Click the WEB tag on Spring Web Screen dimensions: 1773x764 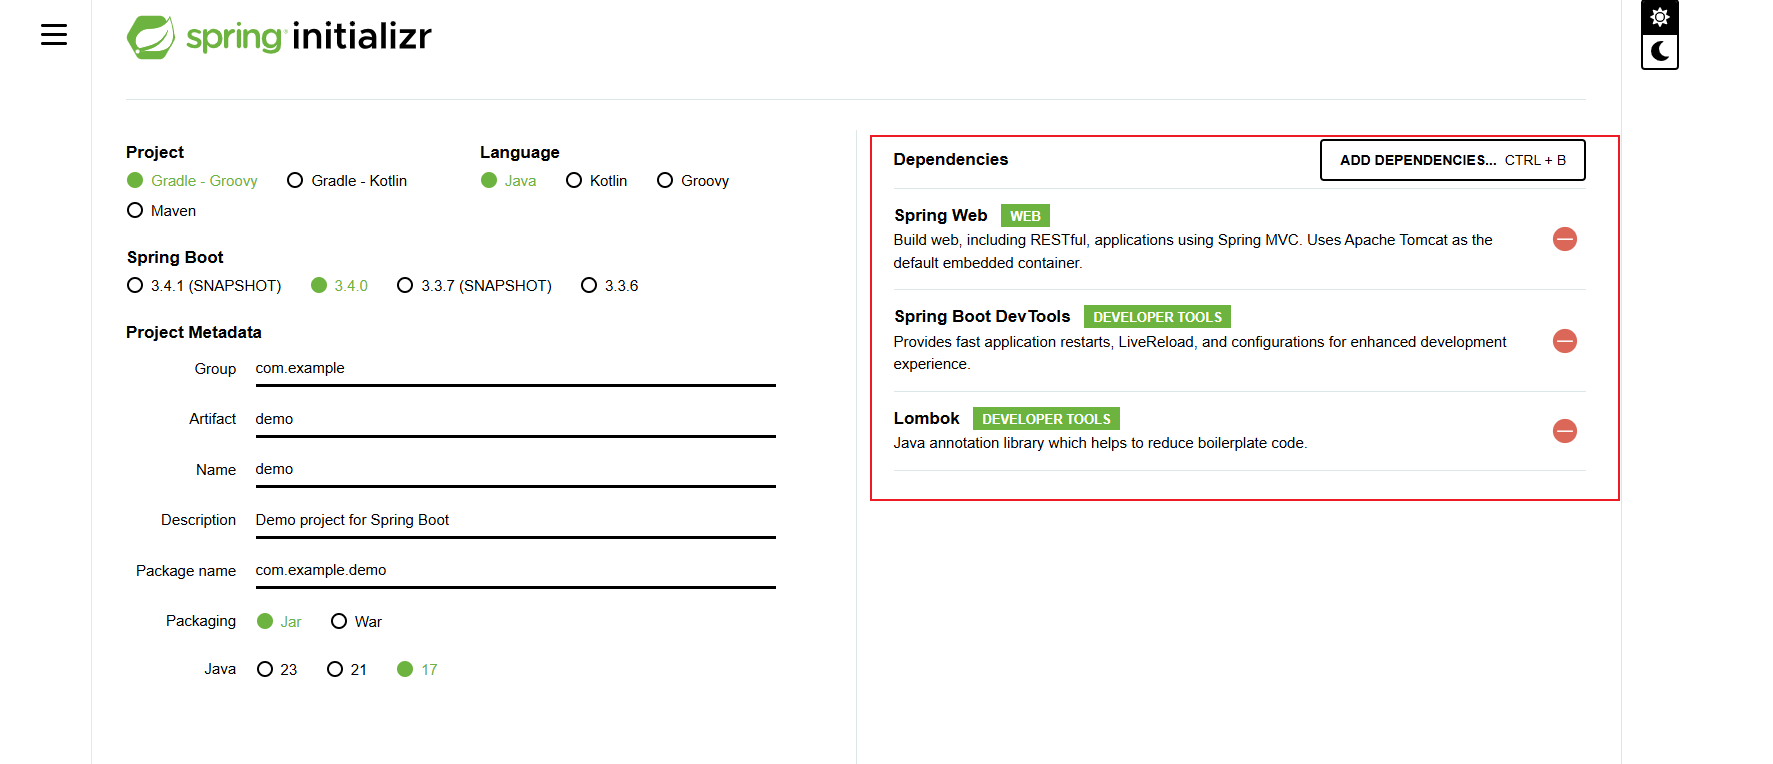point(1025,216)
